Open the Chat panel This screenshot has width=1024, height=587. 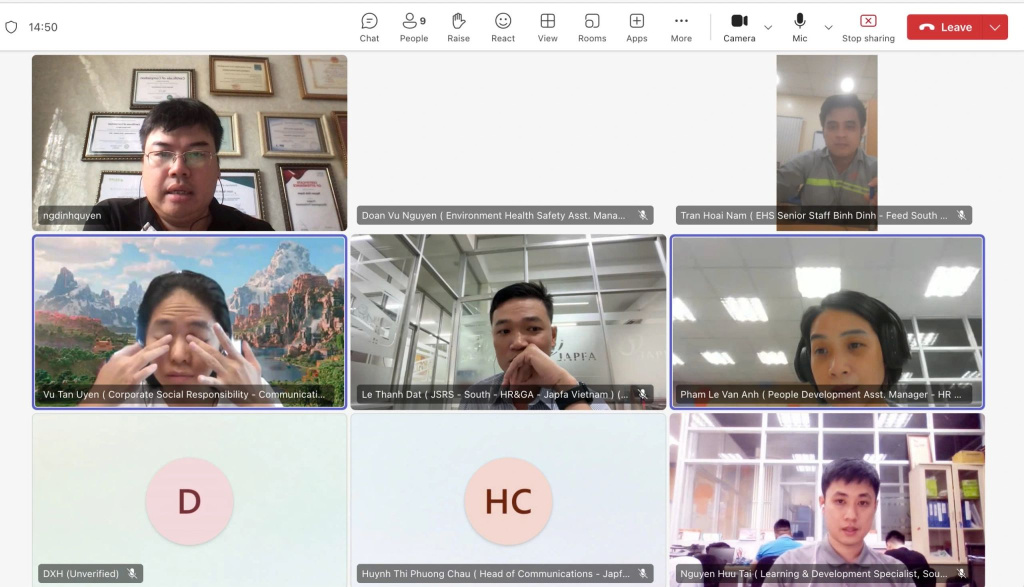pyautogui.click(x=369, y=27)
